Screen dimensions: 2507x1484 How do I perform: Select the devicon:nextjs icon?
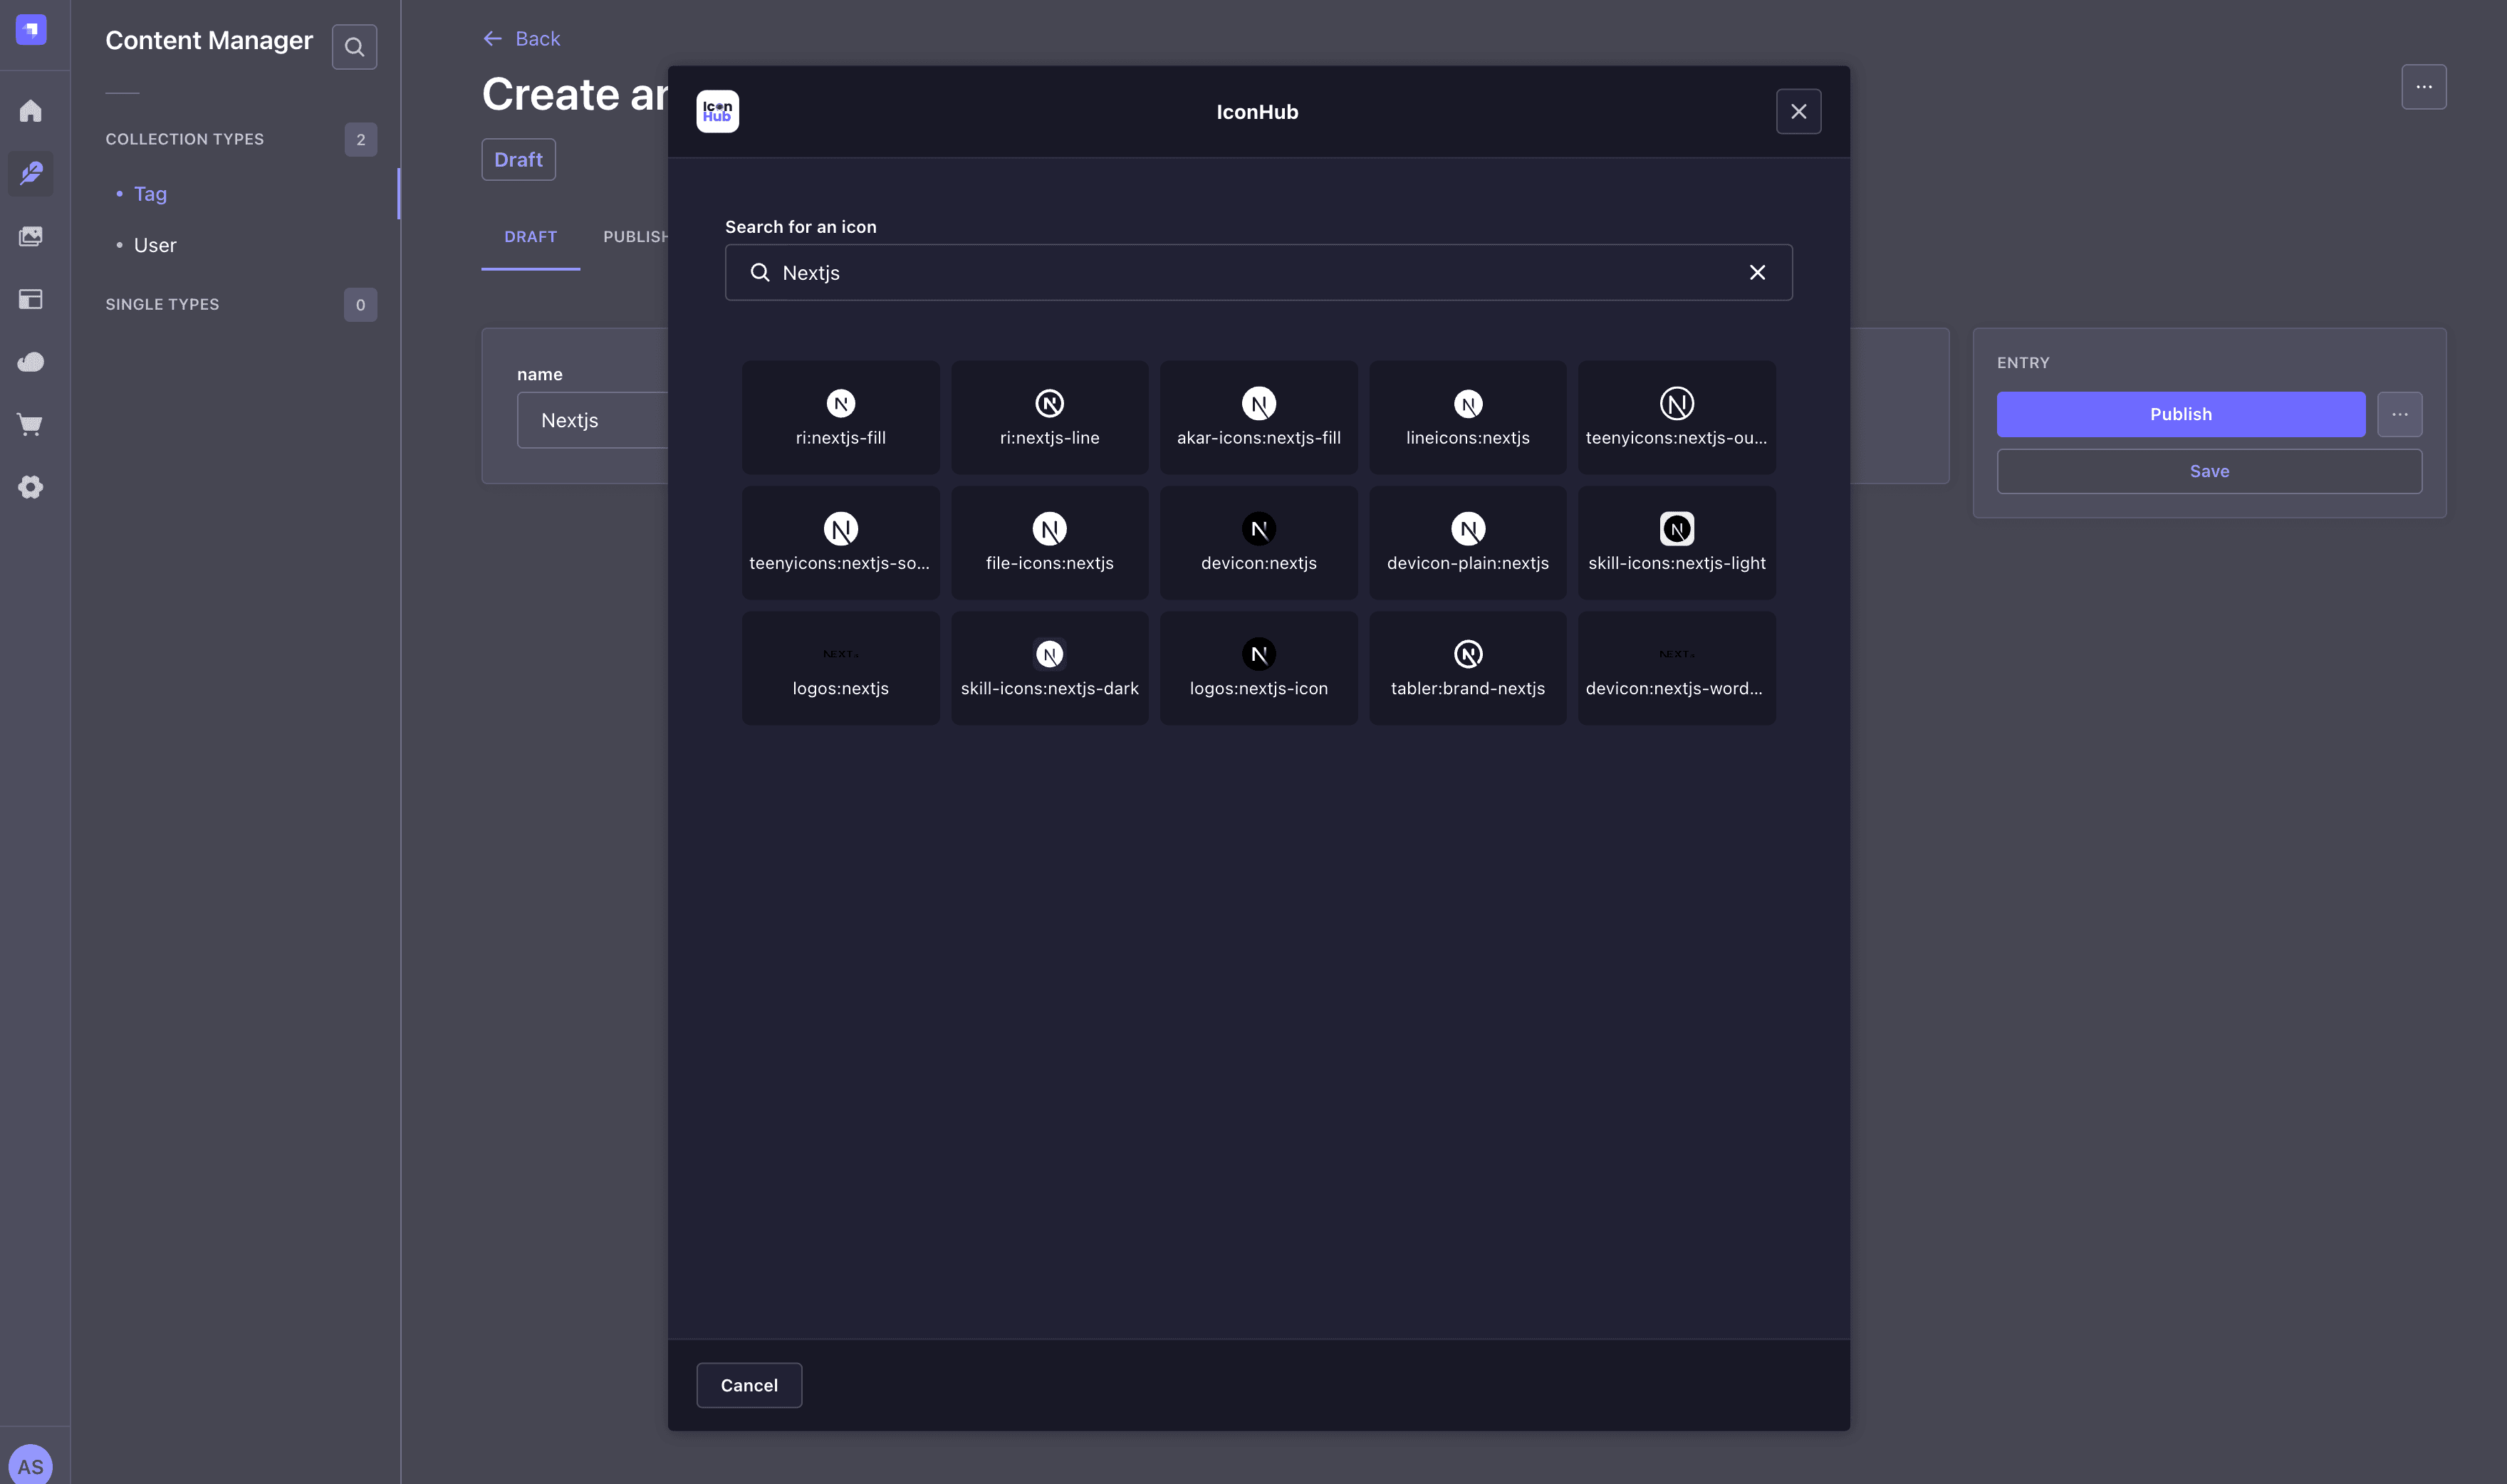tap(1258, 543)
